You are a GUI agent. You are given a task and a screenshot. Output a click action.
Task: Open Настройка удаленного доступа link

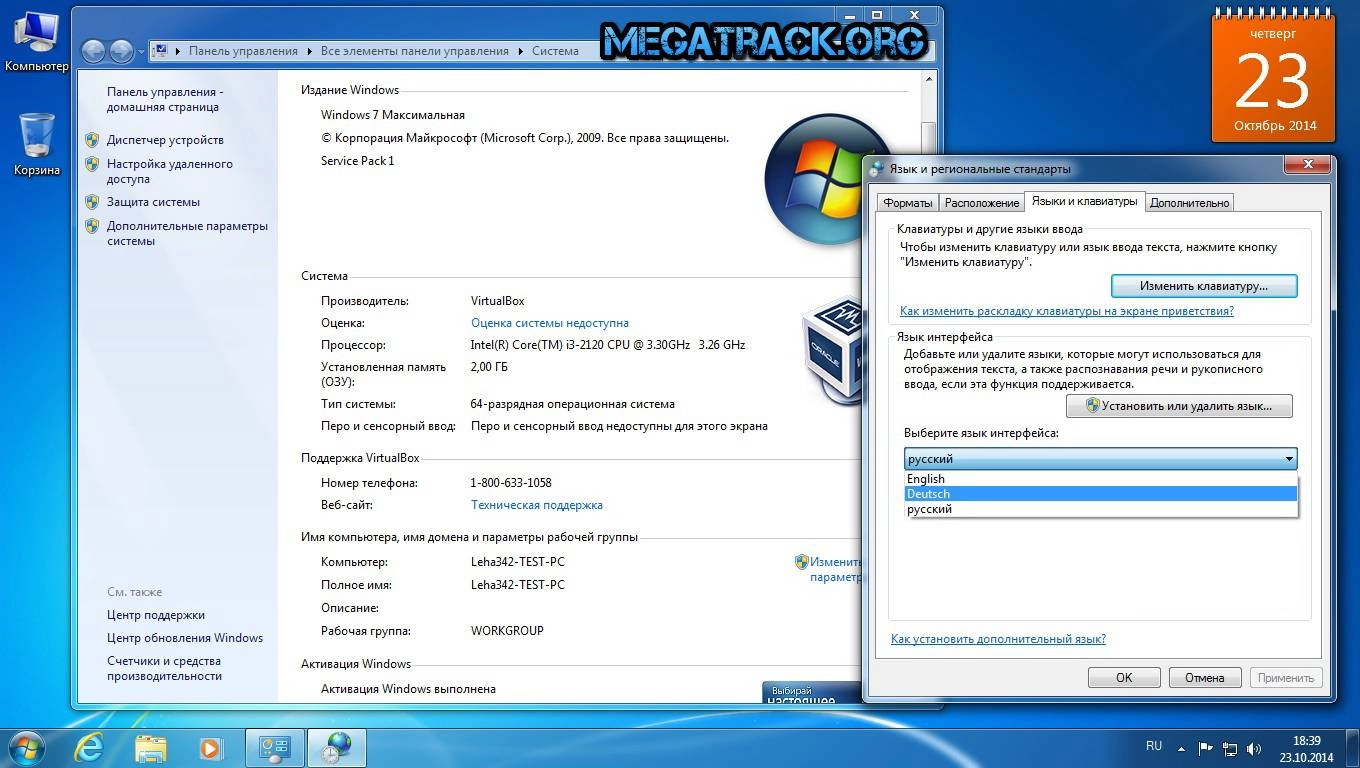click(x=169, y=171)
